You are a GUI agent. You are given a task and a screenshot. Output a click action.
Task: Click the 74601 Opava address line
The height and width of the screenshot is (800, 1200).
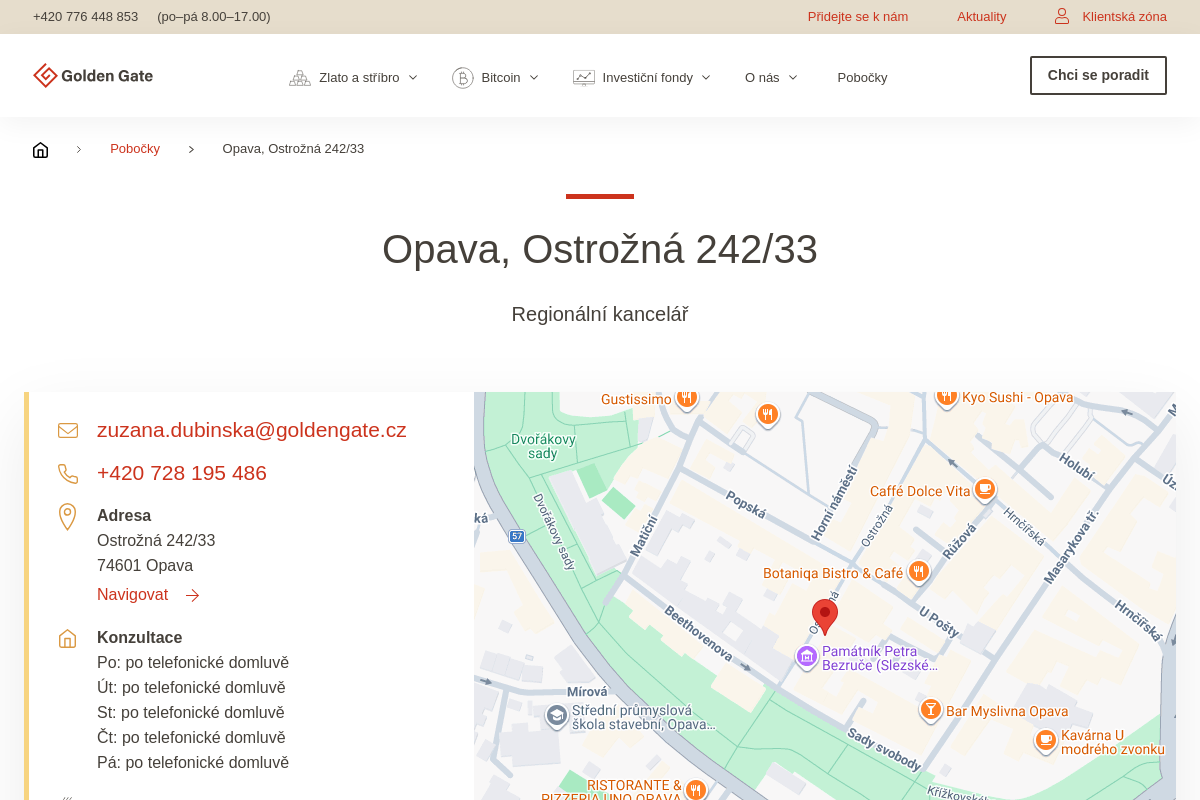coord(145,566)
